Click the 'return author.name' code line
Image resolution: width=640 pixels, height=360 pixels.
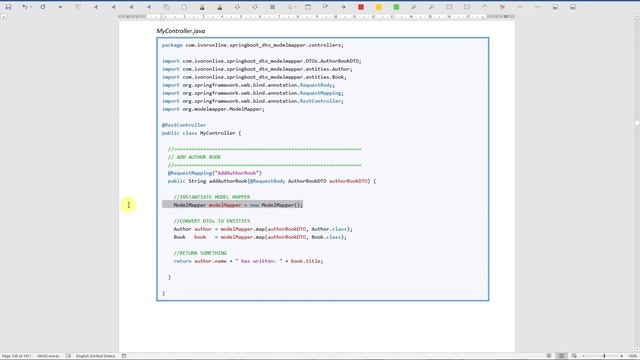(248, 261)
